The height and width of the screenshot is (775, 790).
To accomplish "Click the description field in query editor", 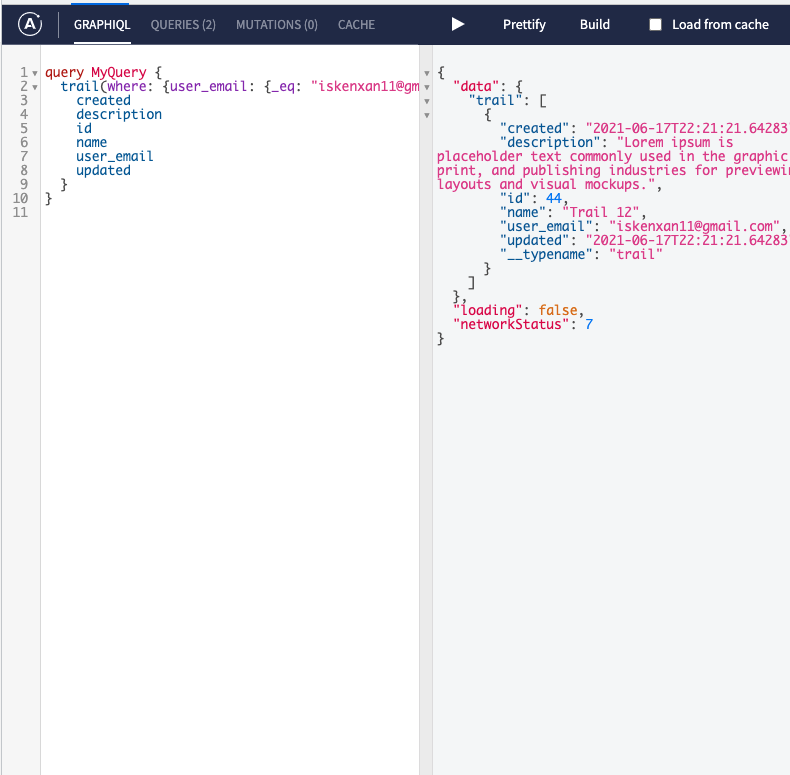I will coord(118,114).
